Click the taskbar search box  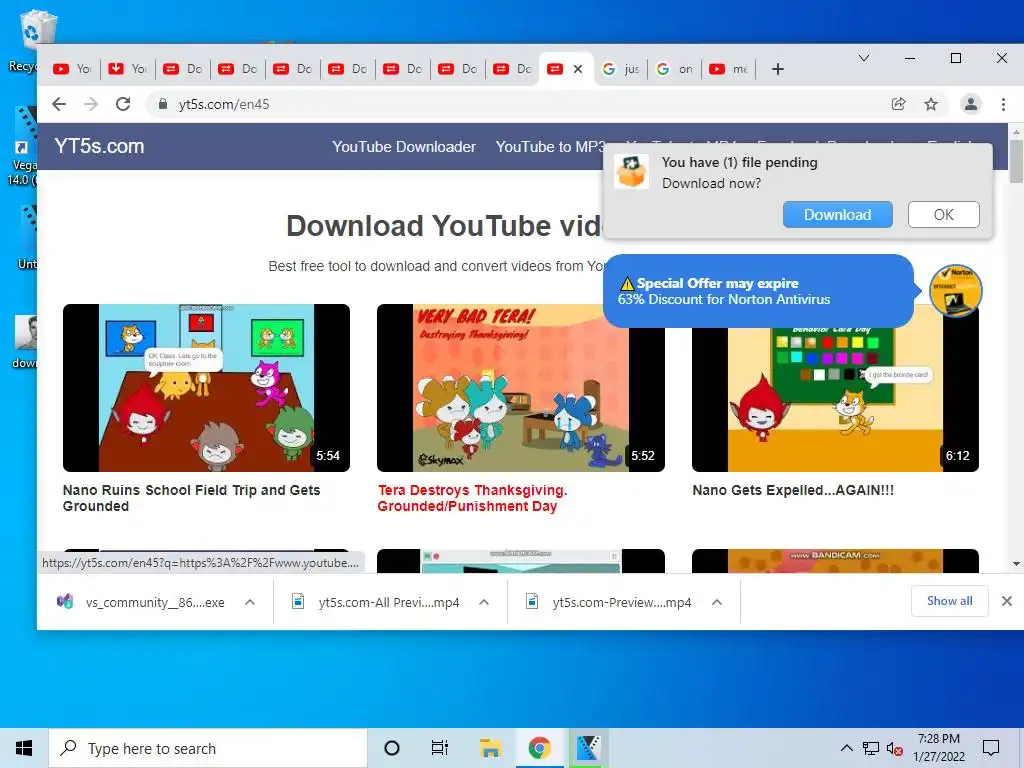[208, 748]
